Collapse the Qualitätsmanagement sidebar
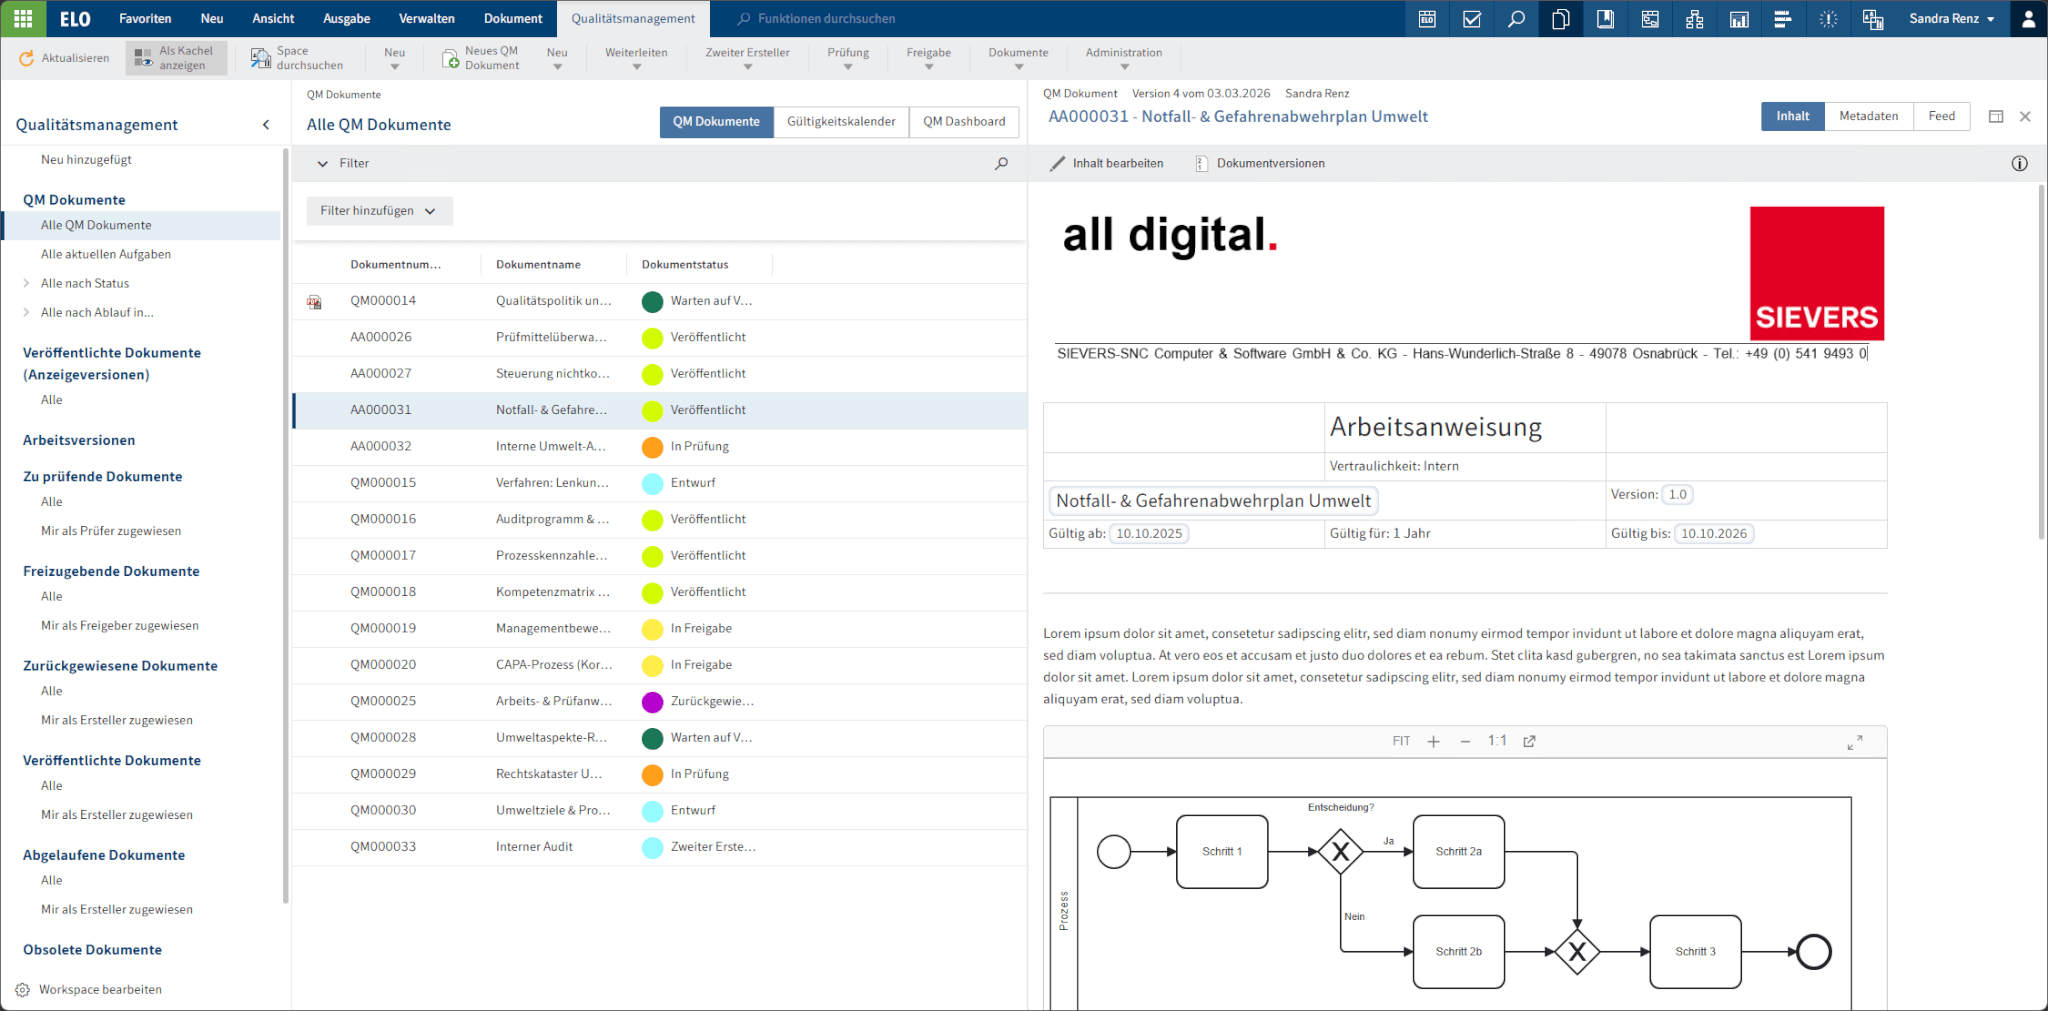The image size is (2048, 1011). (266, 125)
